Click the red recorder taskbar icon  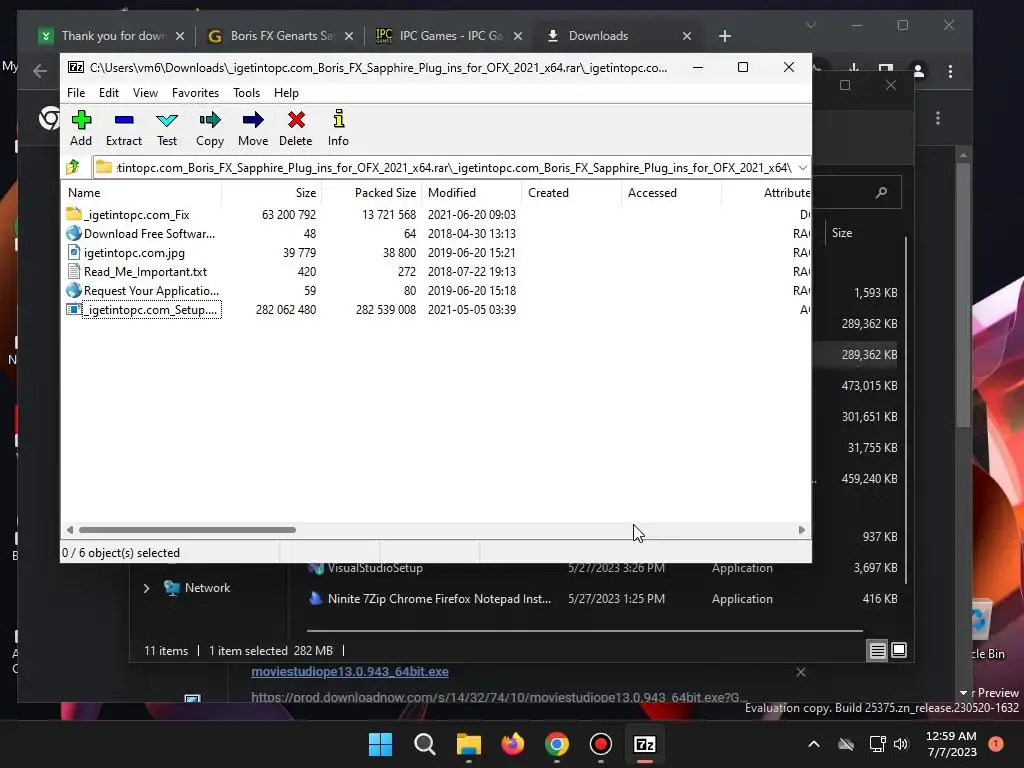(600, 744)
